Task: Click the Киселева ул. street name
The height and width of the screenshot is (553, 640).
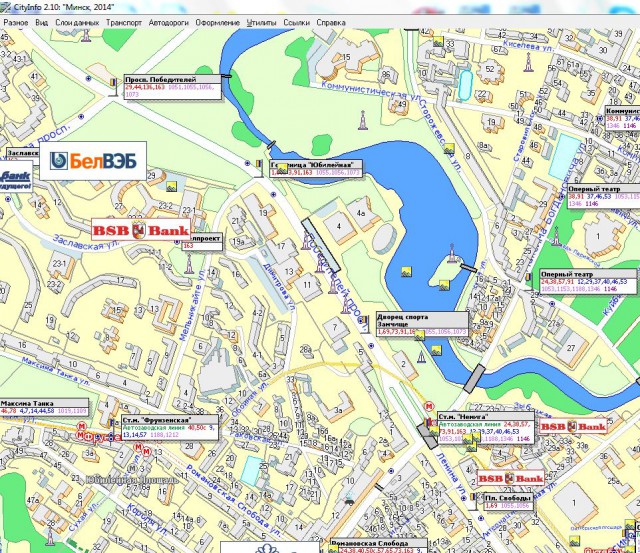Action: (528, 45)
